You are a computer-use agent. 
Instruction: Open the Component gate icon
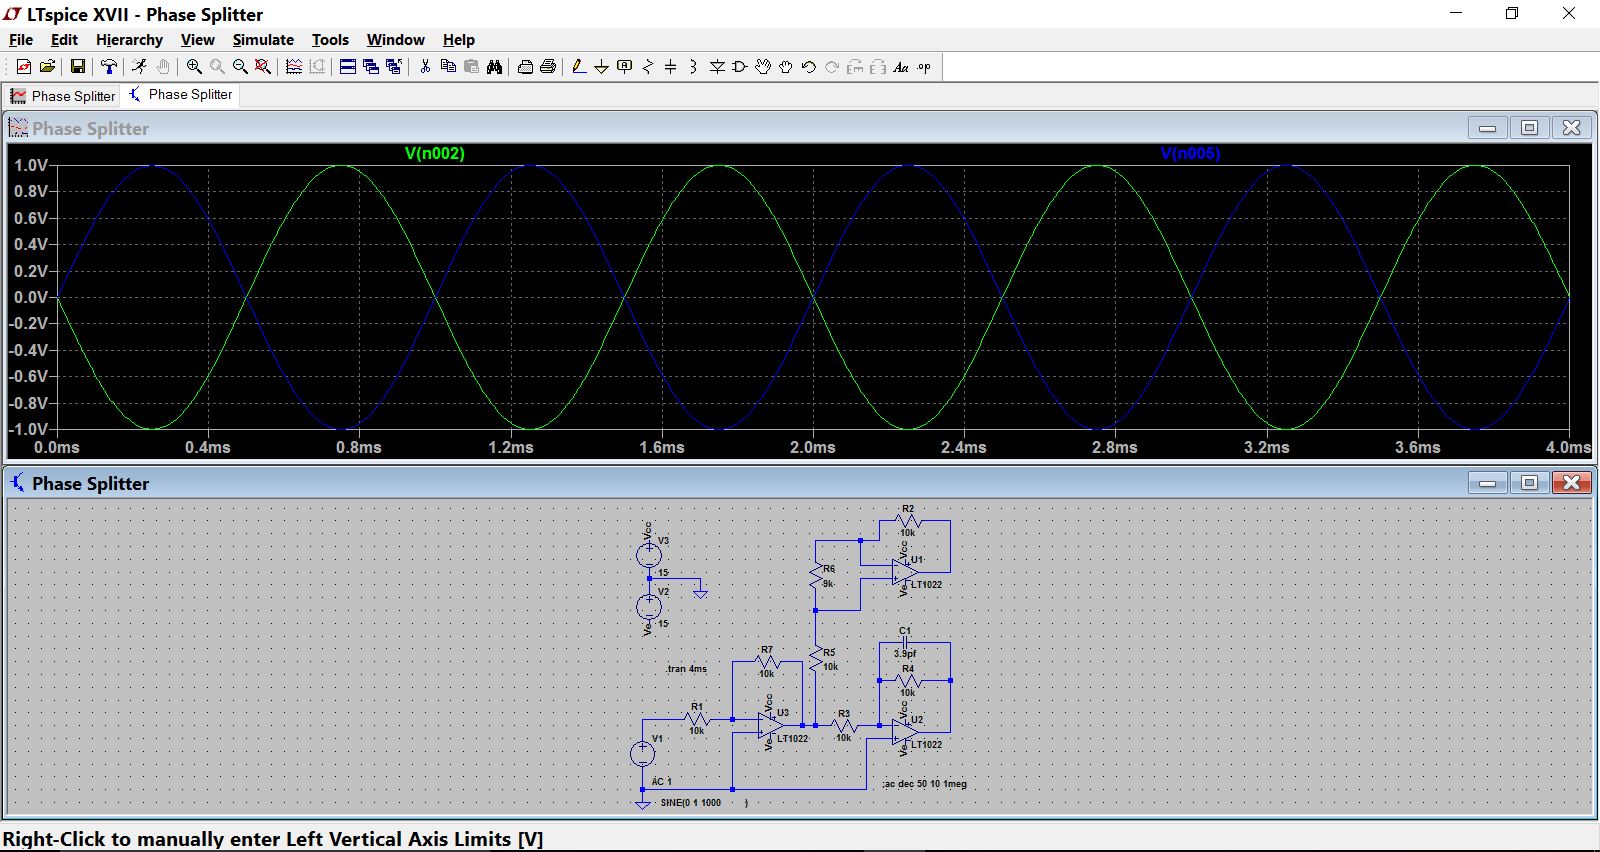coord(740,67)
